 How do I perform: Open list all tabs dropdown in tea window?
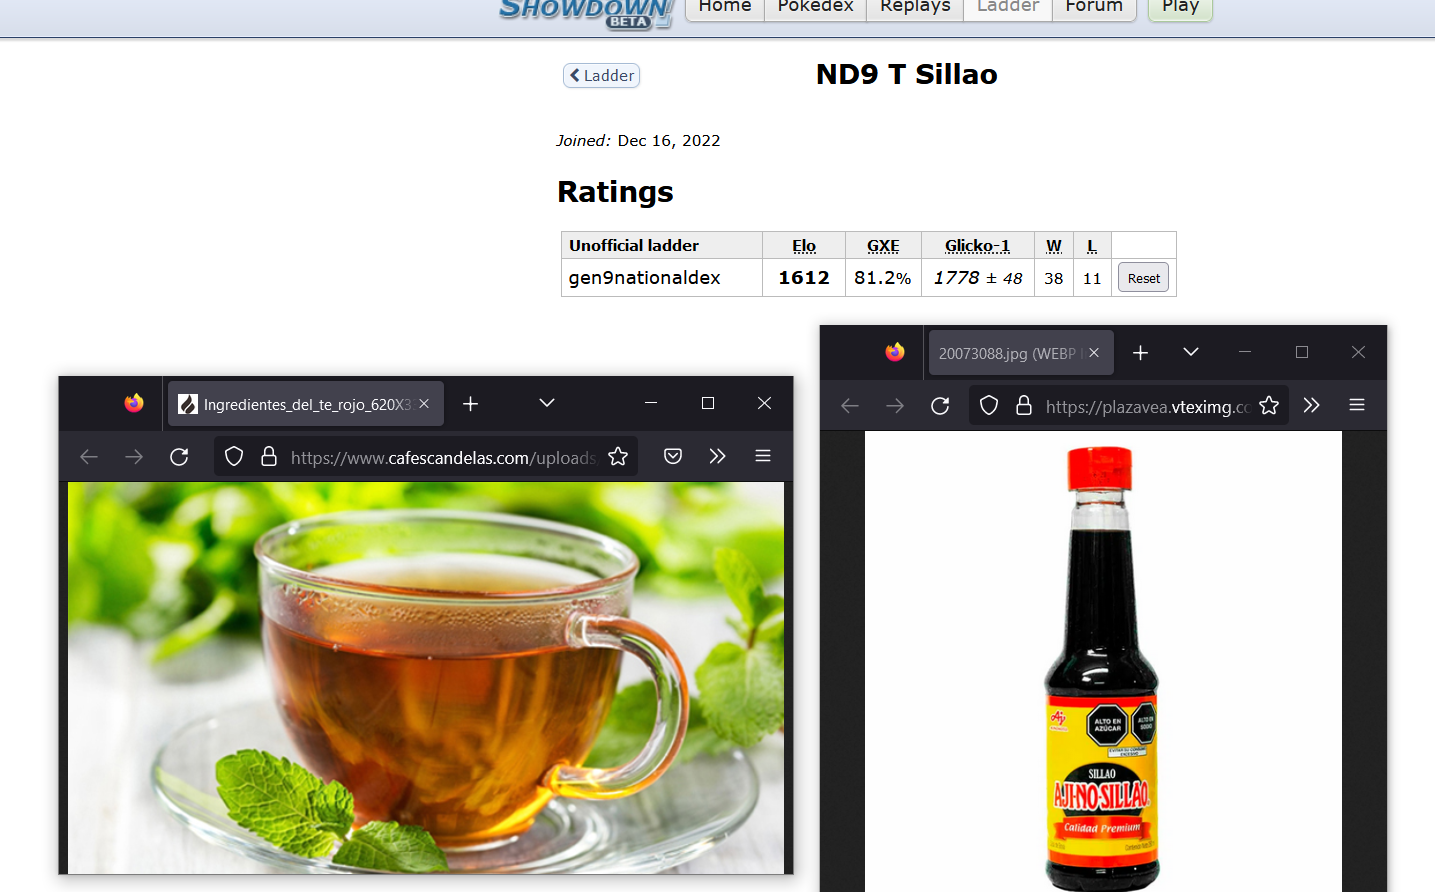coord(547,403)
